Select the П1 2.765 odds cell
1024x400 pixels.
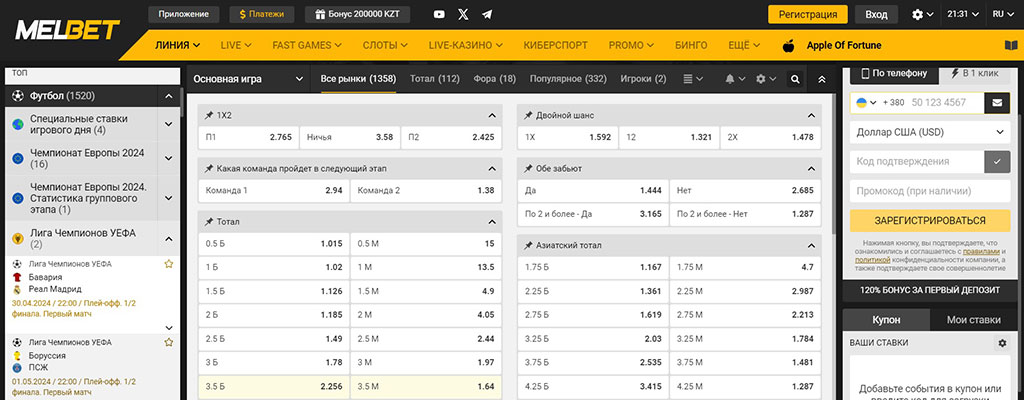248,137
